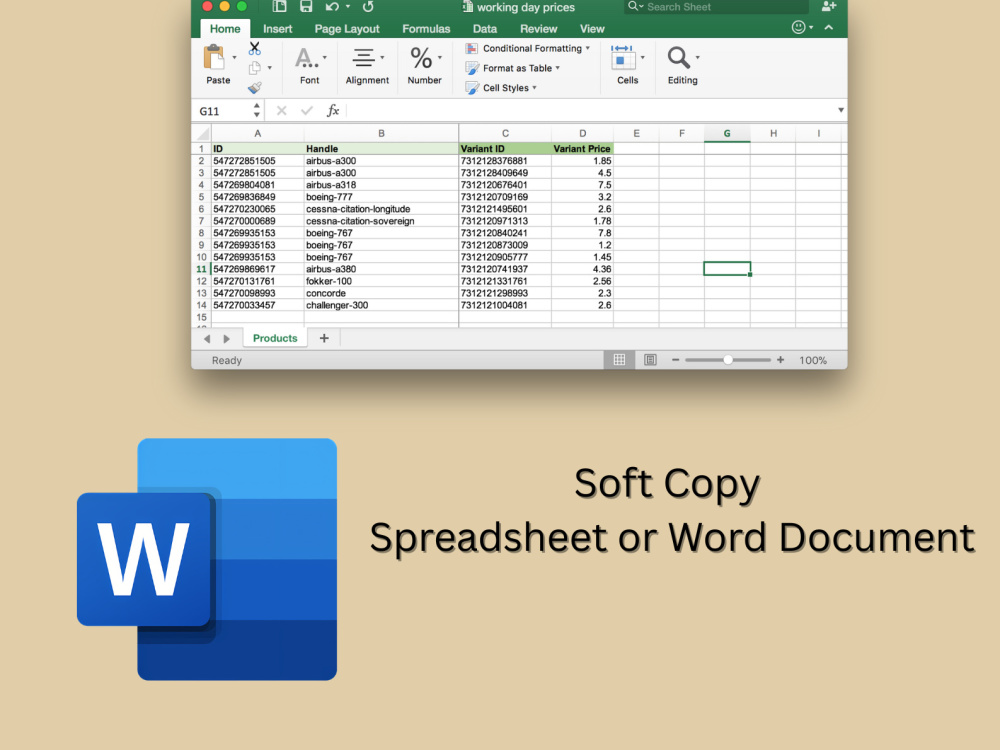Select cell with Variant ID 7312128376881
This screenshot has width=1000, height=750.
tap(504, 161)
